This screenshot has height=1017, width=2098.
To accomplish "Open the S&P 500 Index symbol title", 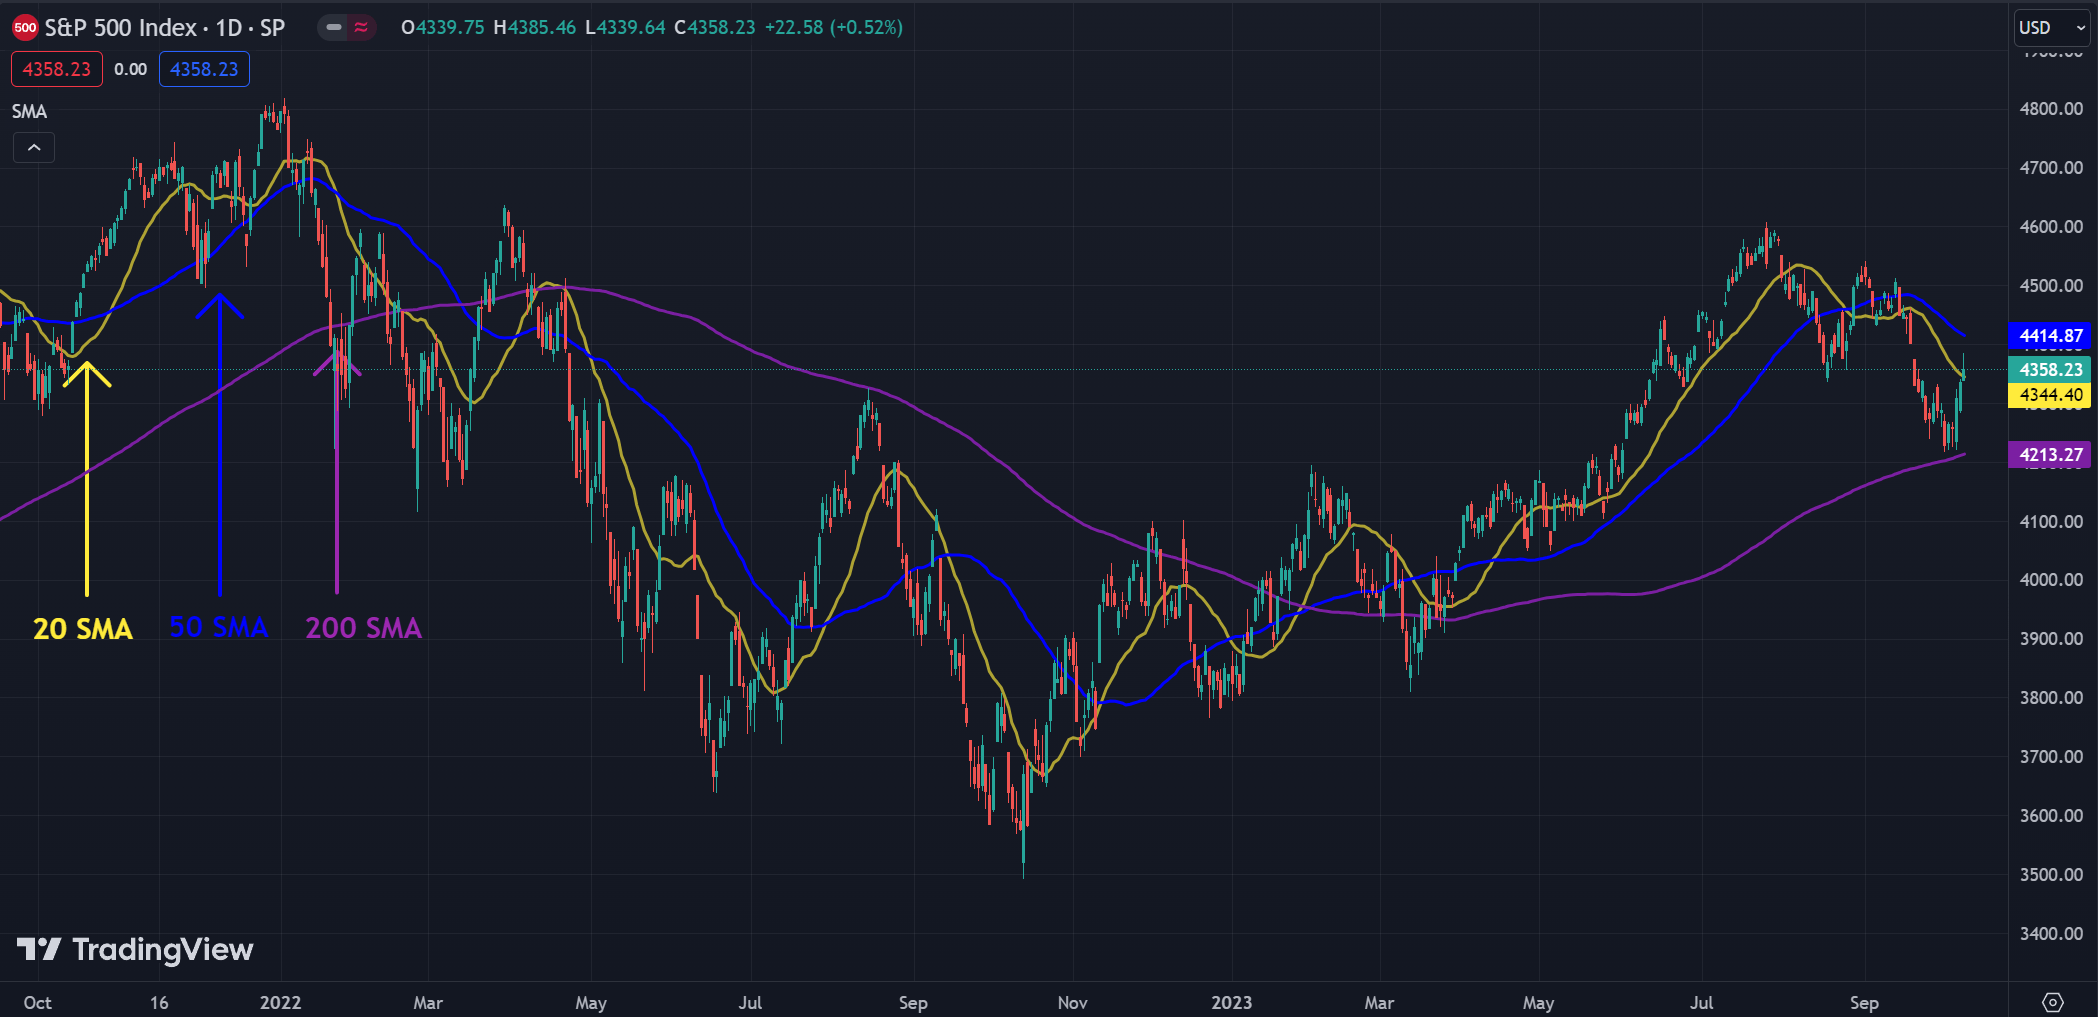I will pos(165,28).
